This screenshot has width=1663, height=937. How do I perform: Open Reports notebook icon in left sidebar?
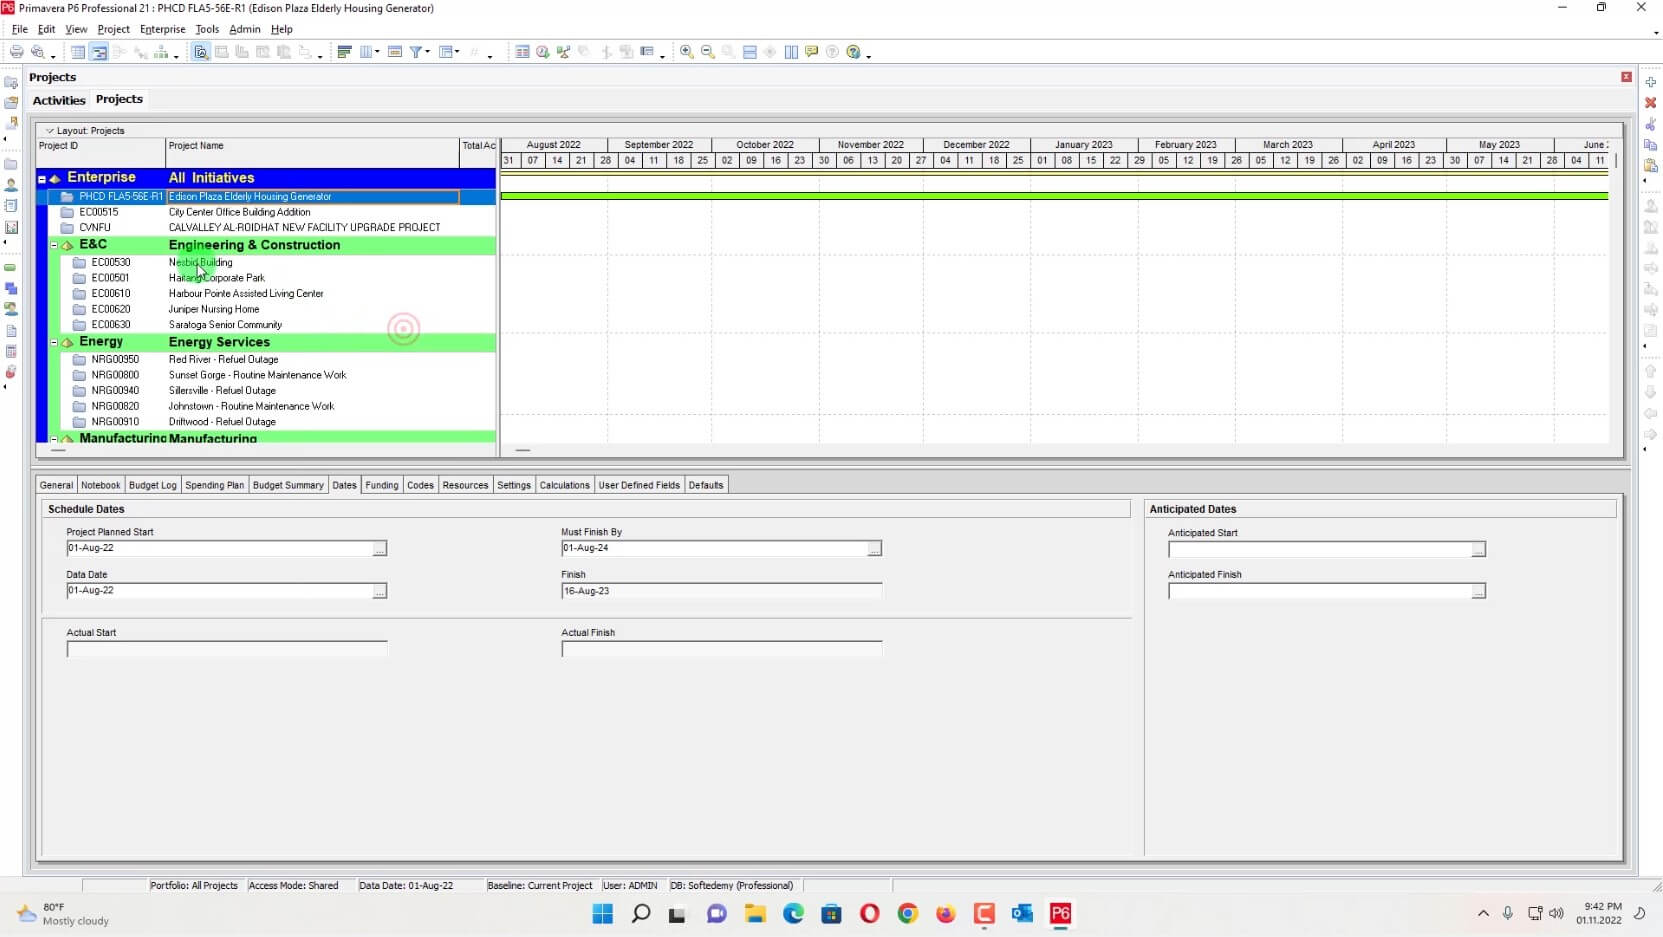pyautogui.click(x=11, y=206)
